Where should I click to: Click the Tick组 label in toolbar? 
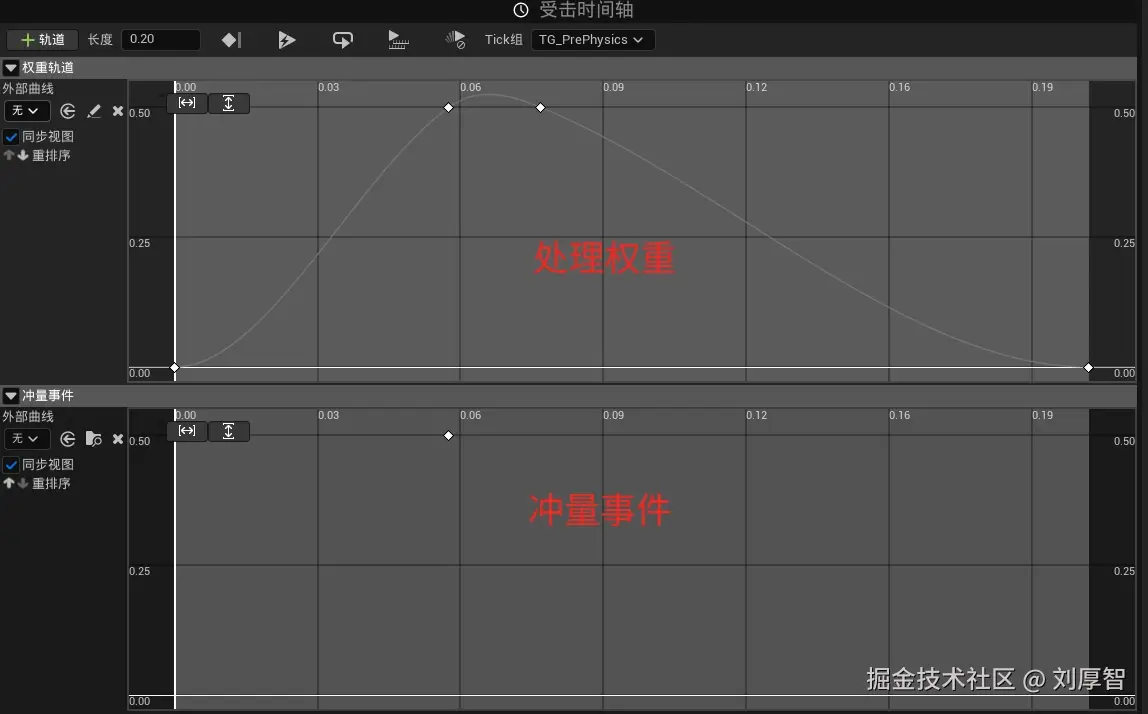503,40
